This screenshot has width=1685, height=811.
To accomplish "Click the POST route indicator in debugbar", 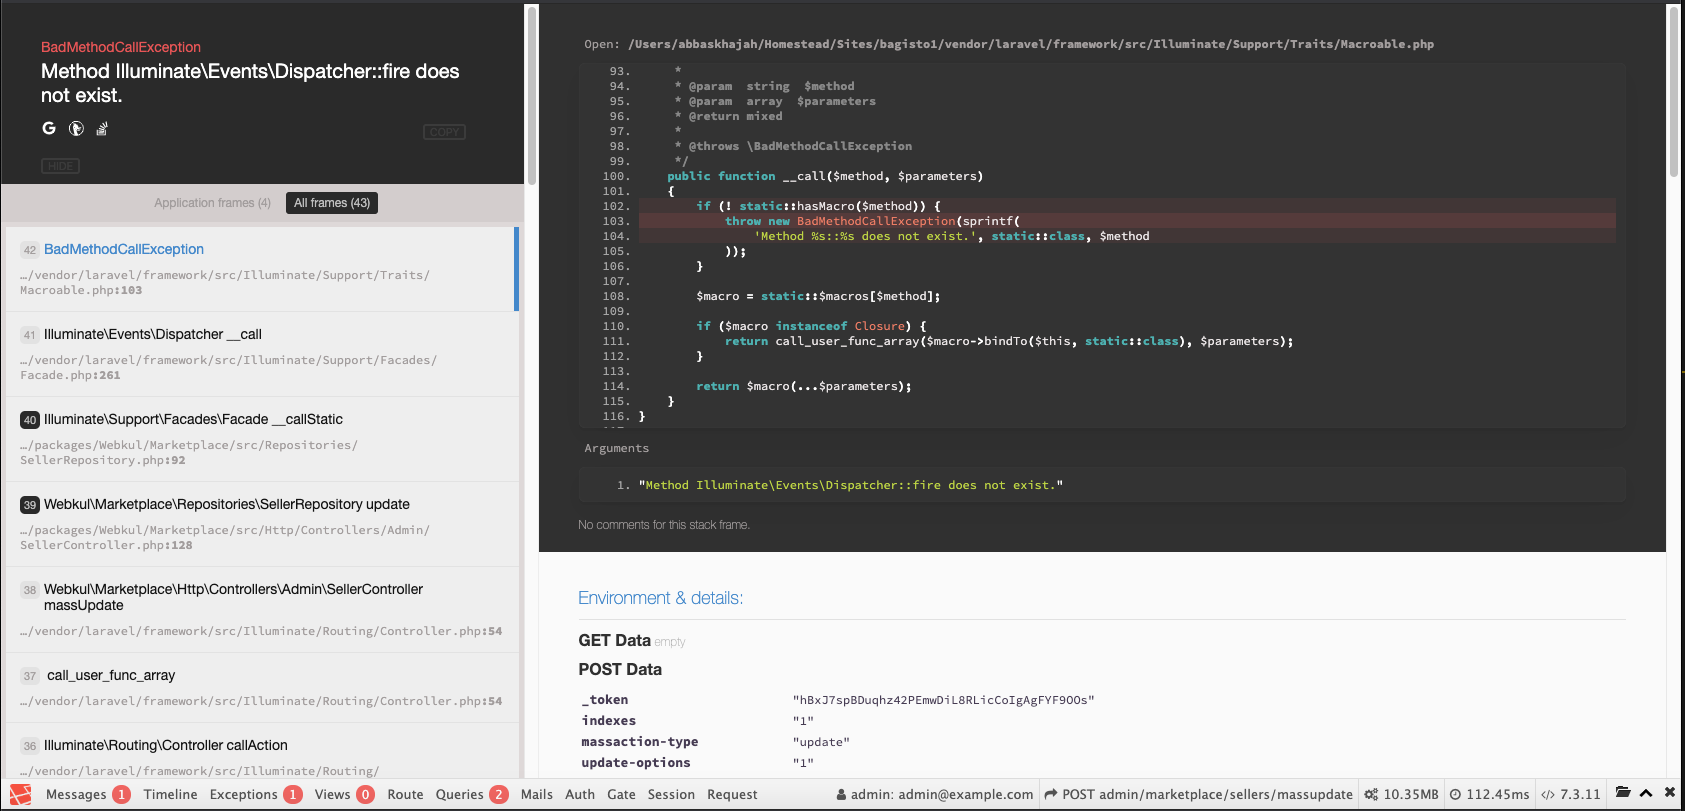I will 1198,794.
